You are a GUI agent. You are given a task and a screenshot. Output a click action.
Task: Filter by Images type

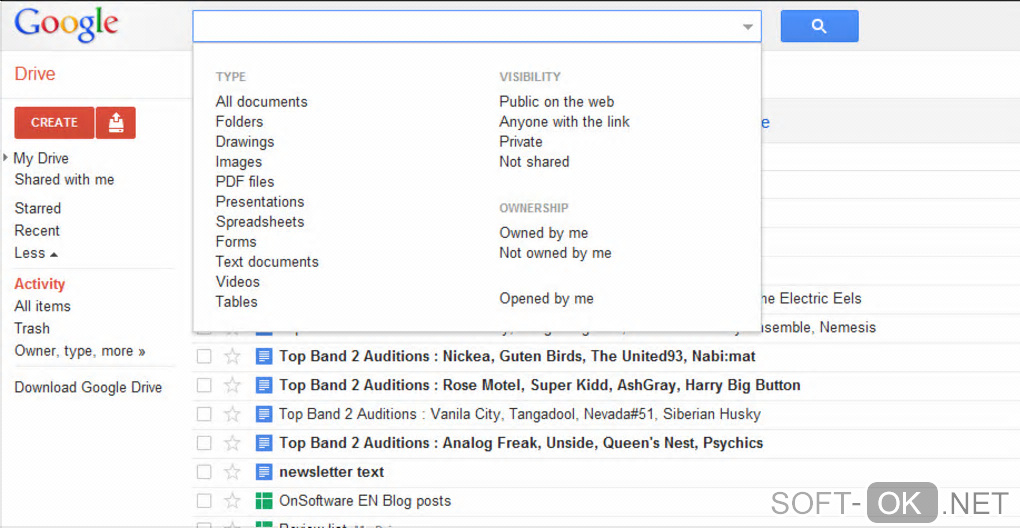click(239, 162)
